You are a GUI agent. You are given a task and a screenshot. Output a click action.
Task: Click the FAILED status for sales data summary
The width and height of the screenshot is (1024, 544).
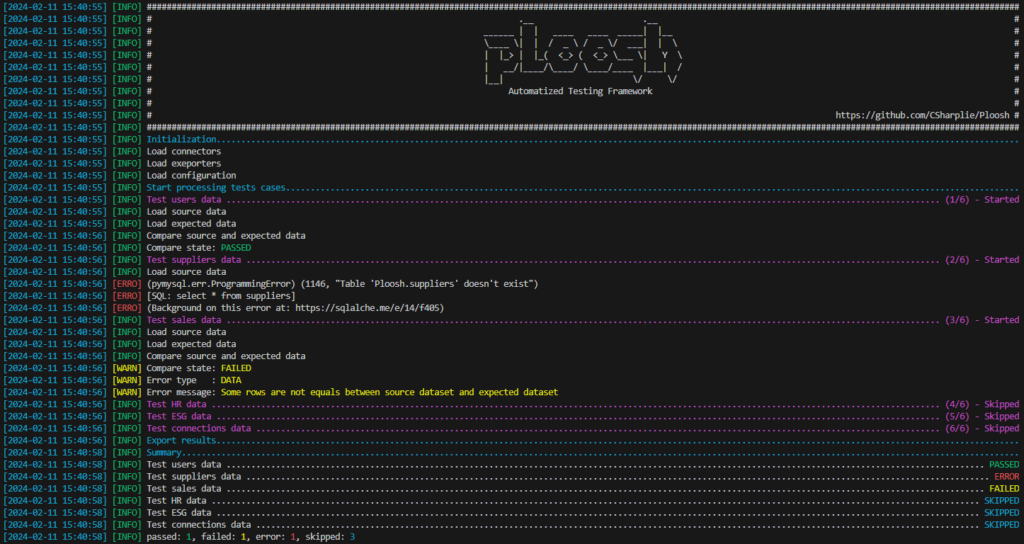[1003, 488]
